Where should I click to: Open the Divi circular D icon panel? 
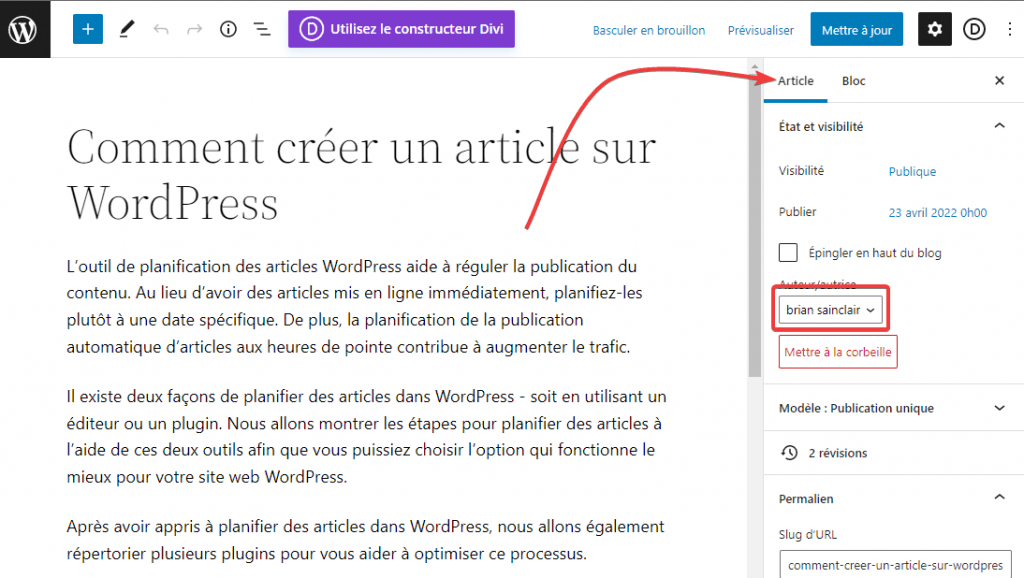coord(974,29)
